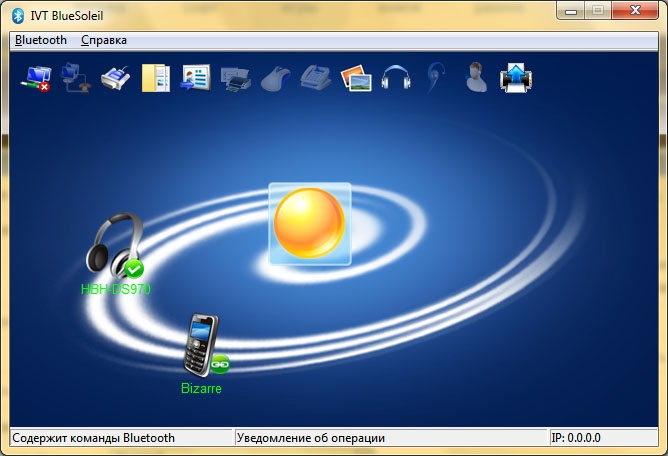Click the IP address status bar panel
Screen dimensions: 668x456
click(x=603, y=438)
